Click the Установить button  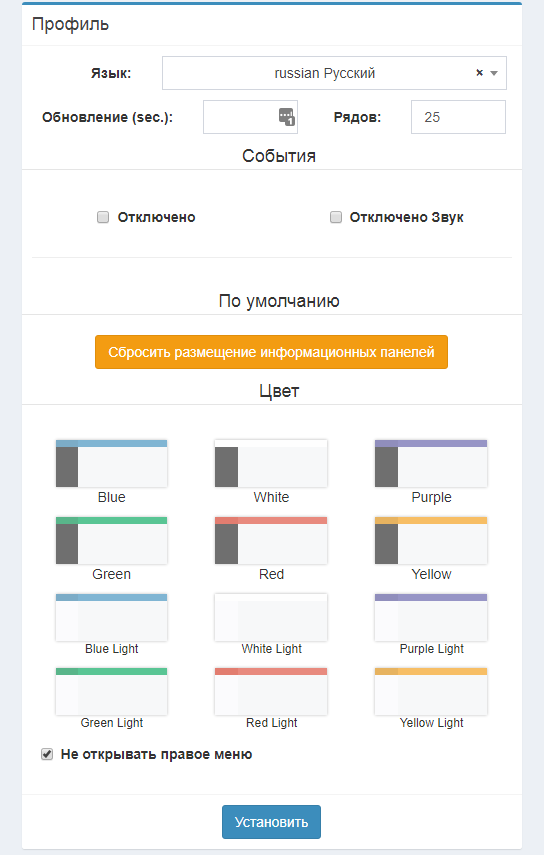(x=271, y=822)
